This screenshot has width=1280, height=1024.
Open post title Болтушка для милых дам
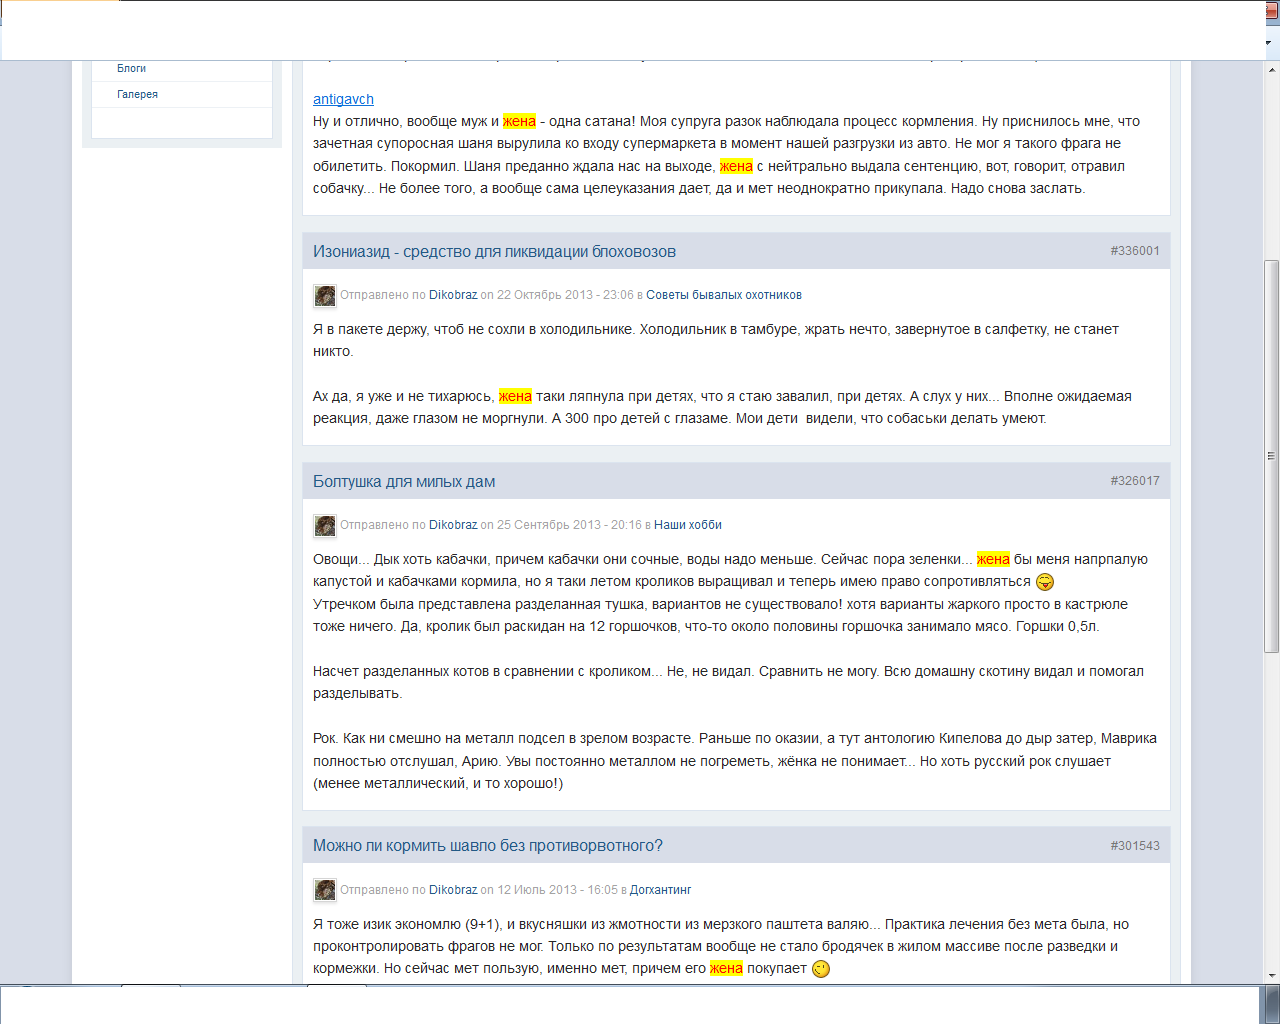[x=404, y=482]
